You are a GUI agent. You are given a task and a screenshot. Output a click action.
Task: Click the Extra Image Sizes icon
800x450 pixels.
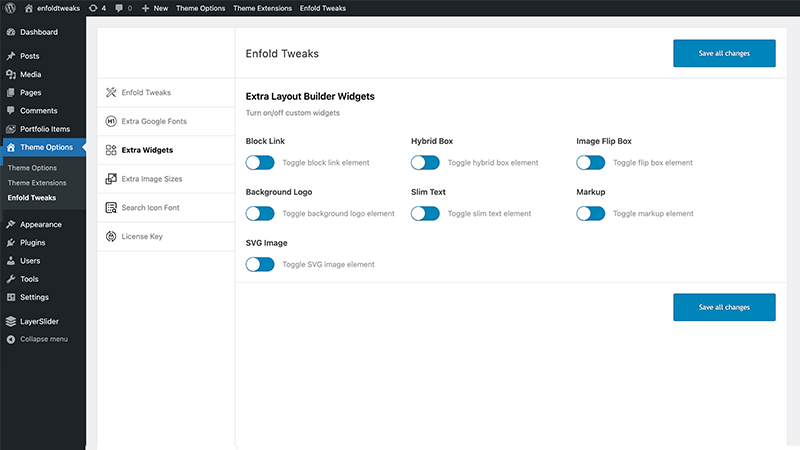[111, 179]
